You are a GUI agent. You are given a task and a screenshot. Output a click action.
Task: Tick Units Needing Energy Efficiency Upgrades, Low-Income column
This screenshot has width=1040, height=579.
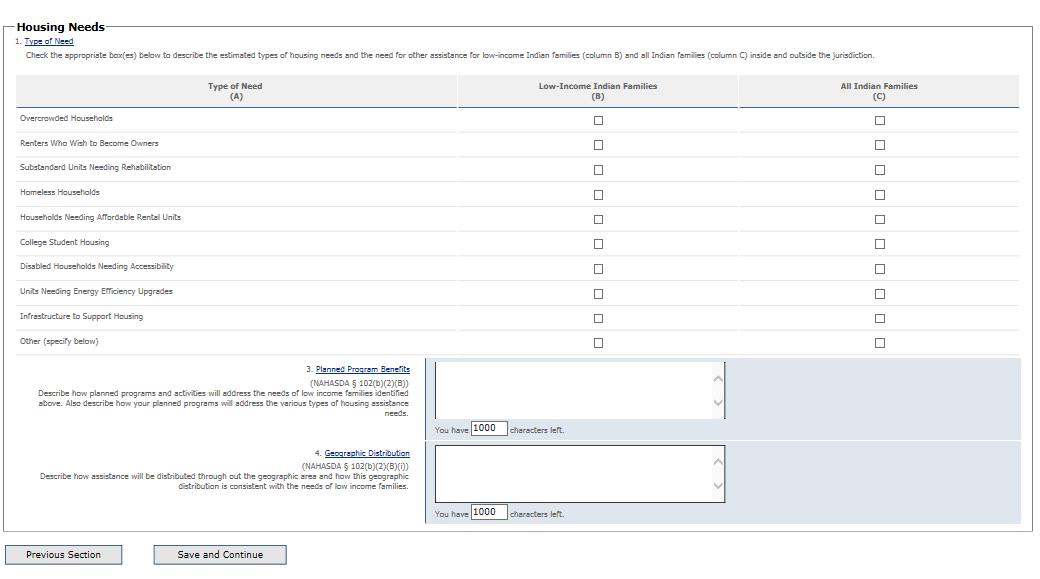pyautogui.click(x=598, y=294)
